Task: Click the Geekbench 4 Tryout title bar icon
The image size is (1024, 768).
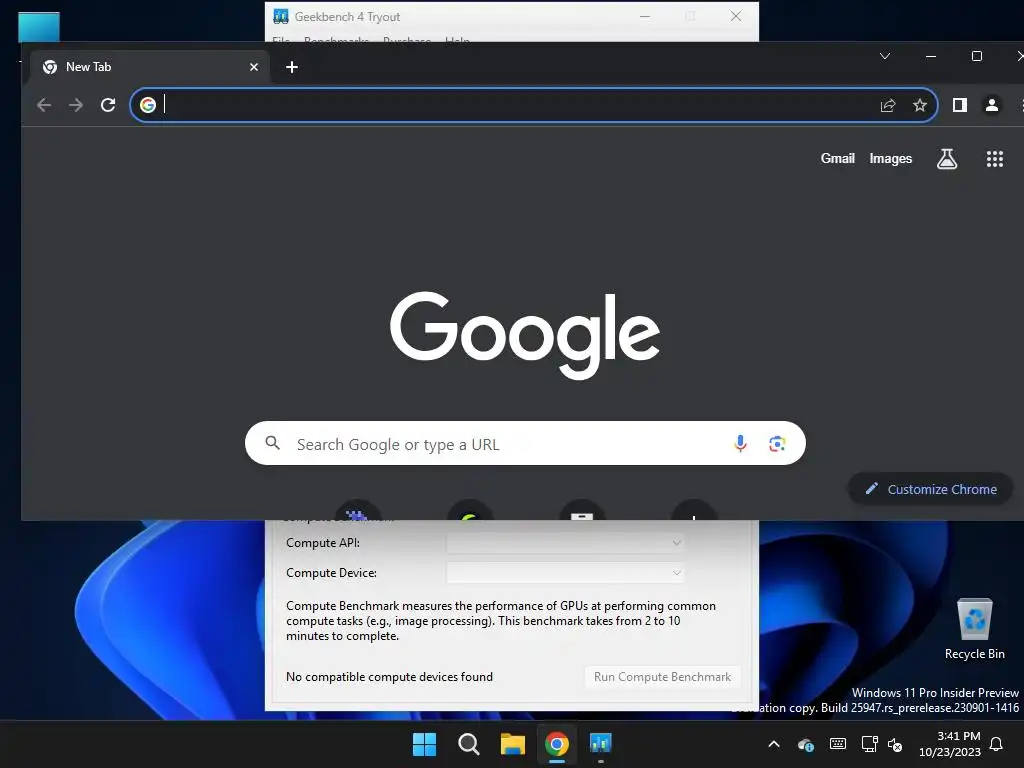Action: coord(281,16)
